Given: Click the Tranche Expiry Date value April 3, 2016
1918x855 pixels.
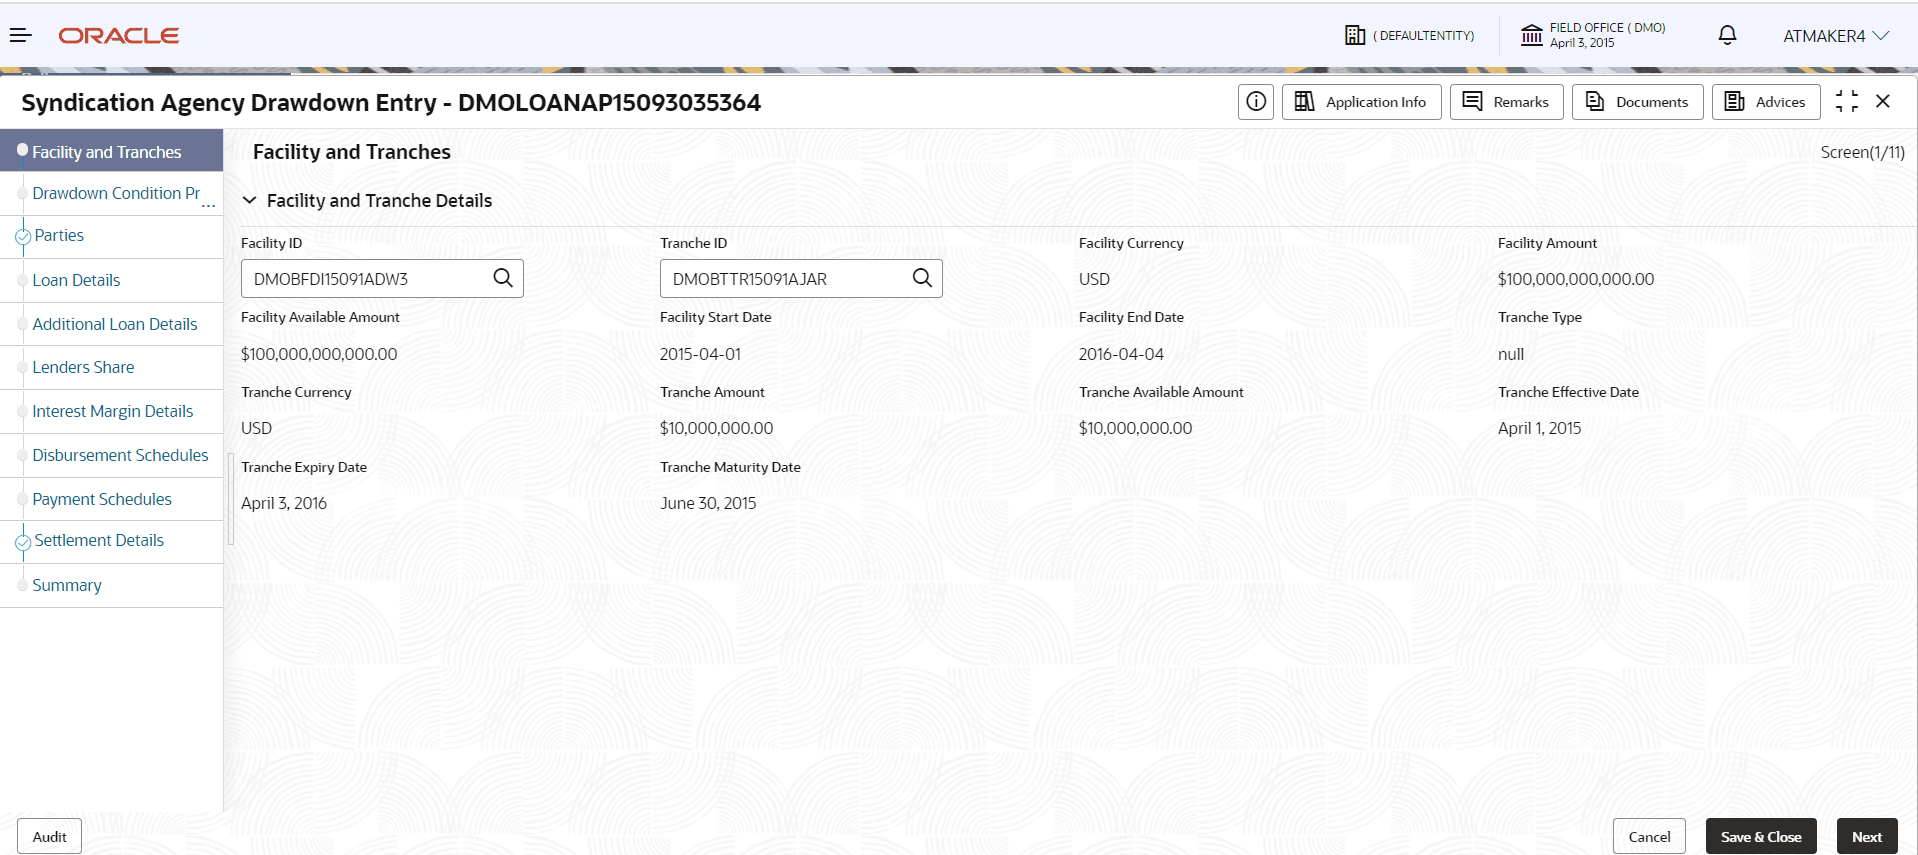Looking at the screenshot, I should (284, 503).
